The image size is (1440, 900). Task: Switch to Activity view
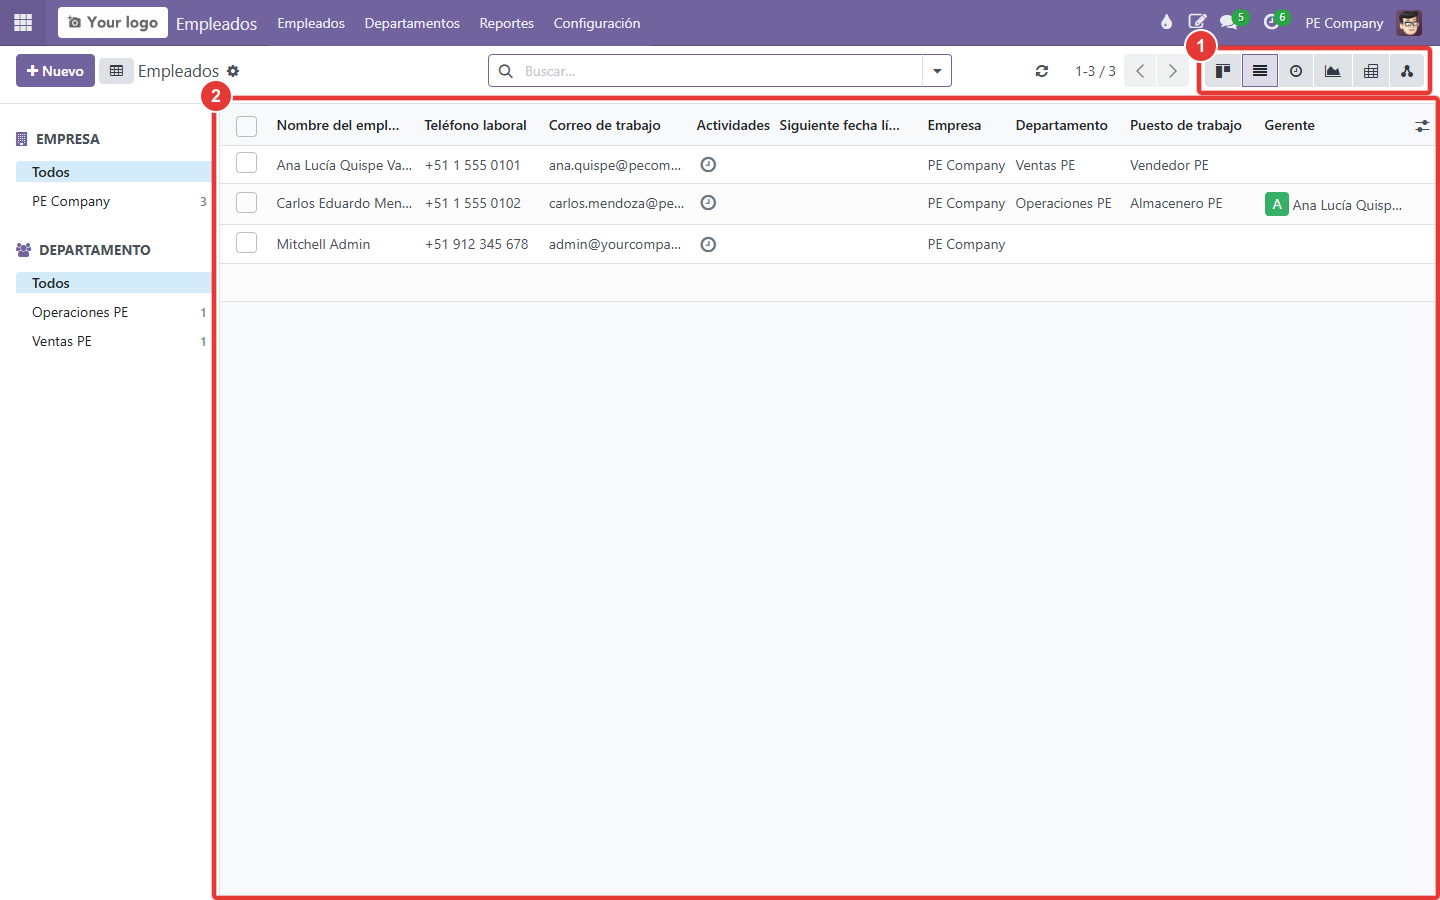pos(1296,71)
